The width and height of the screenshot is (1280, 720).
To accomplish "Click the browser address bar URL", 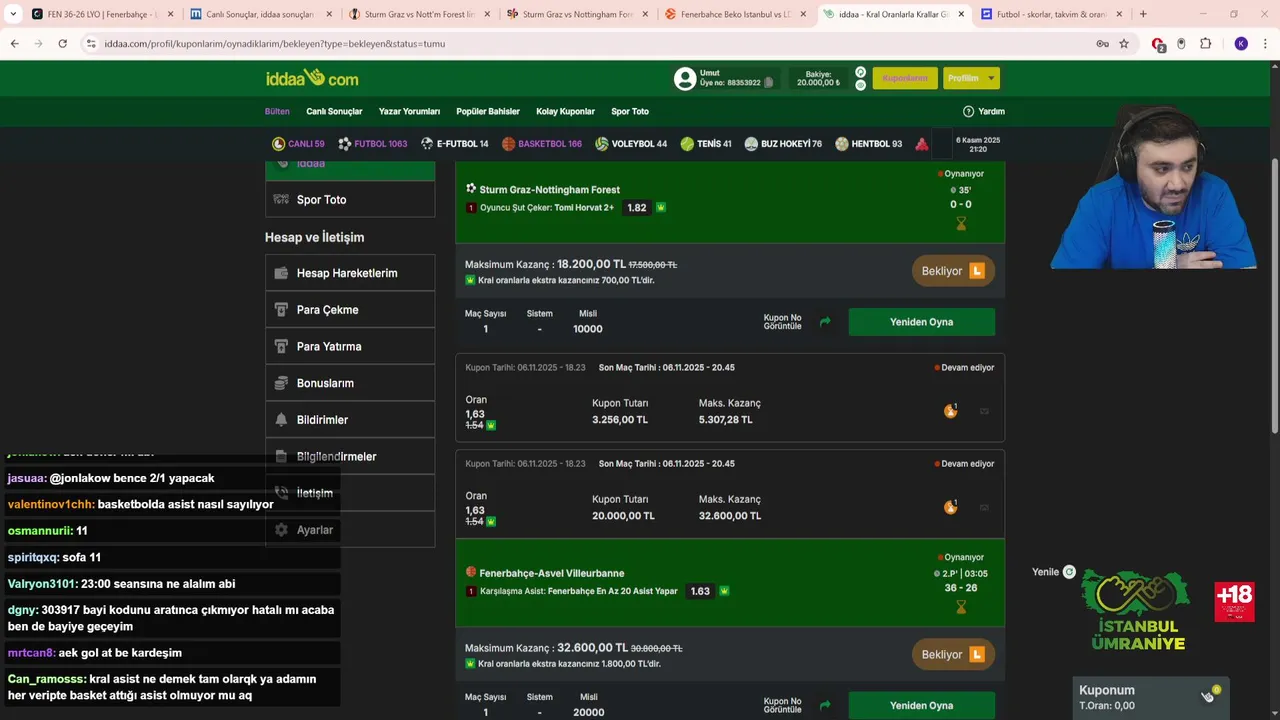I will click(x=275, y=44).
